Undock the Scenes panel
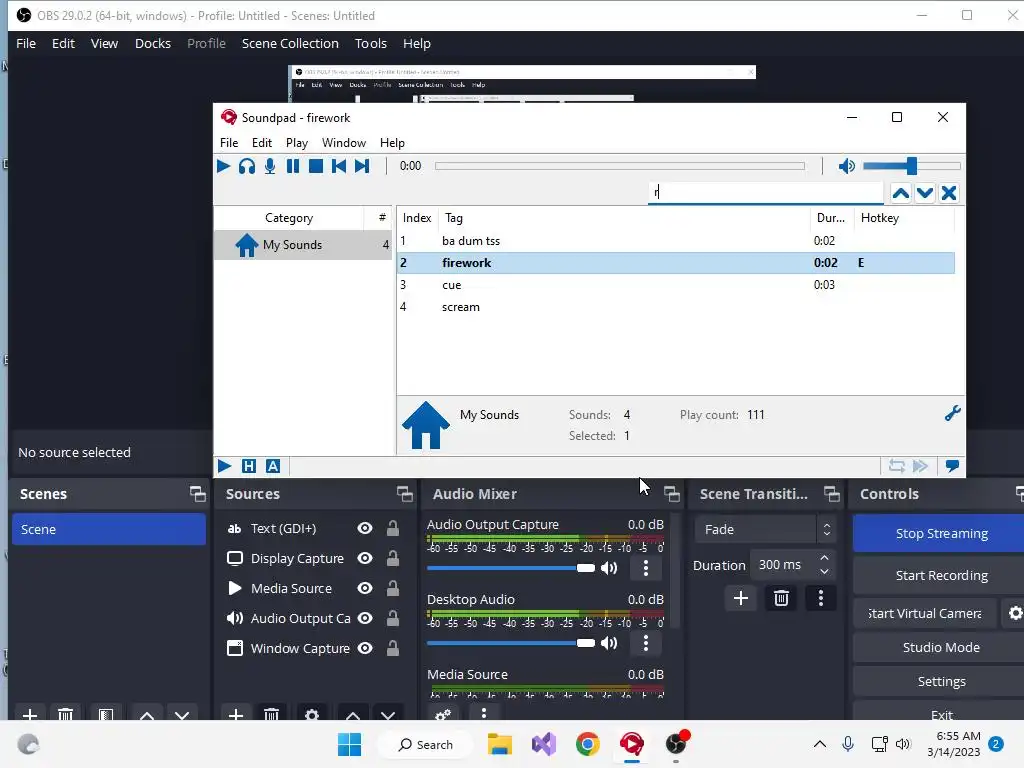The image size is (1024, 768). (197, 494)
